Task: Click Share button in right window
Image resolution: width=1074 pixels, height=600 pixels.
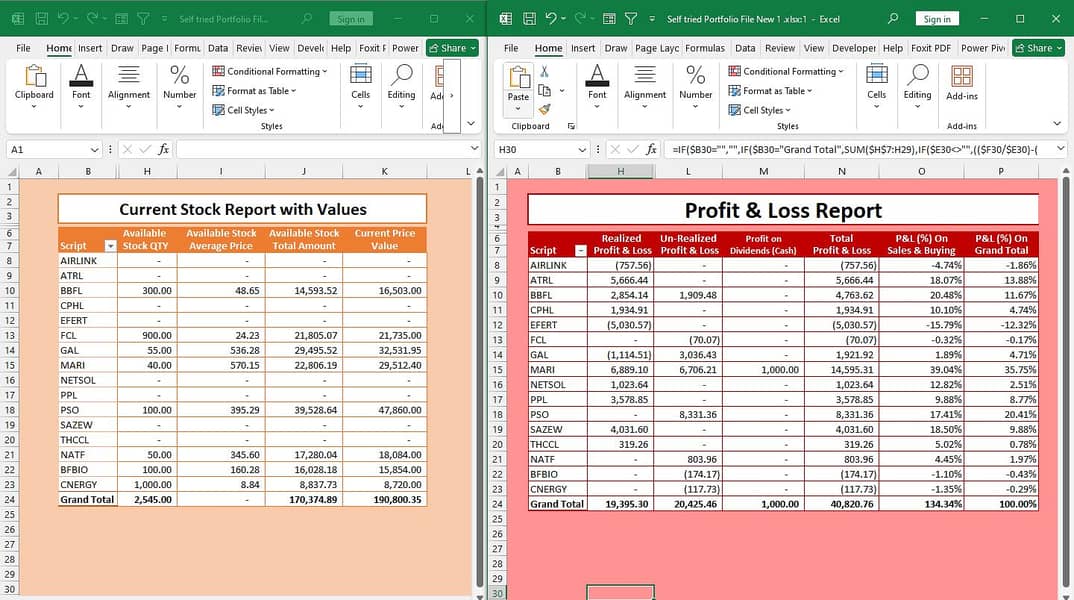Action: coord(1038,48)
